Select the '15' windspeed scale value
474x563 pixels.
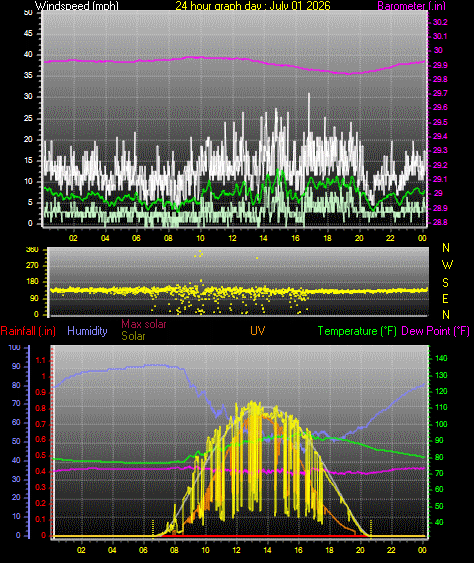[28, 160]
